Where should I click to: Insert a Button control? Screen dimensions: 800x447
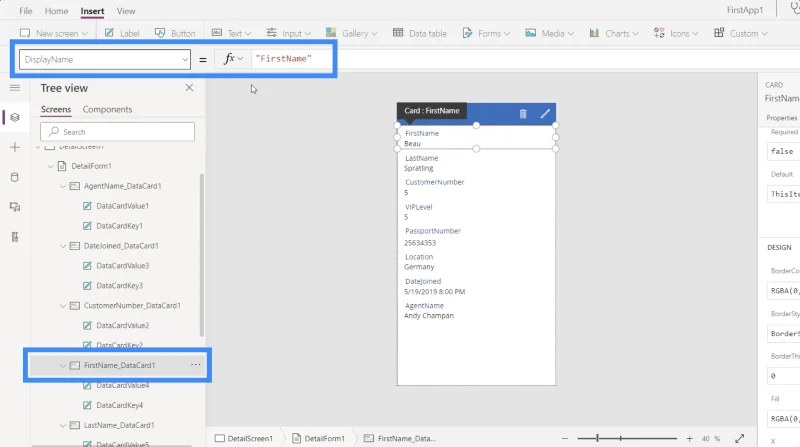(175, 33)
